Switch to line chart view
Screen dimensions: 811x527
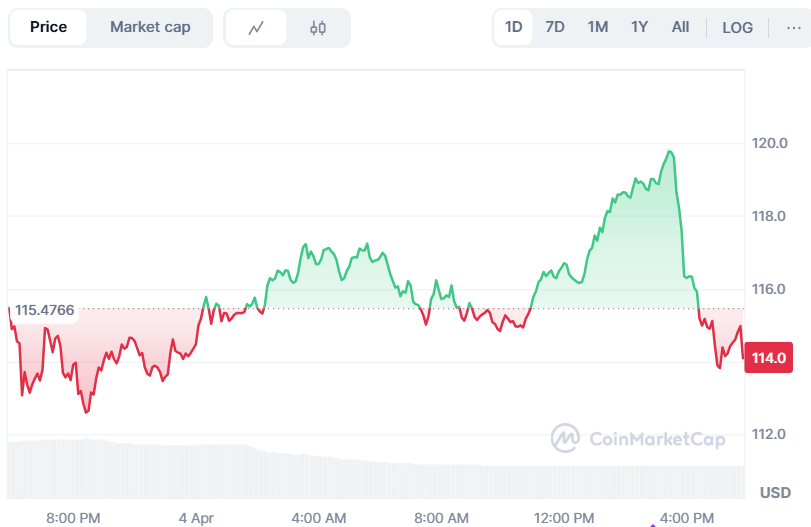click(x=256, y=28)
